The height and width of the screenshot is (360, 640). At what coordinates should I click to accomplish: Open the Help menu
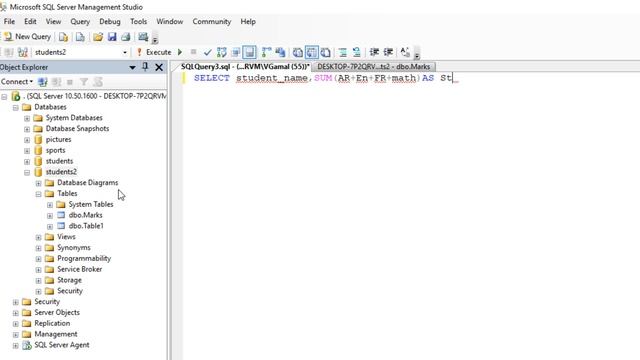pyautogui.click(x=248, y=22)
